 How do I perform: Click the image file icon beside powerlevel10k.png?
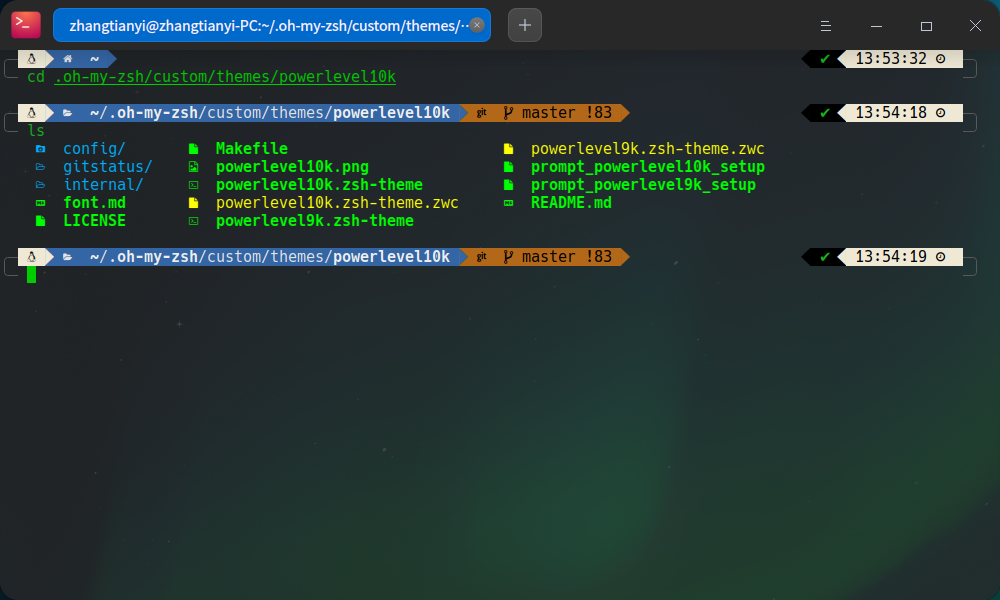[x=194, y=166]
